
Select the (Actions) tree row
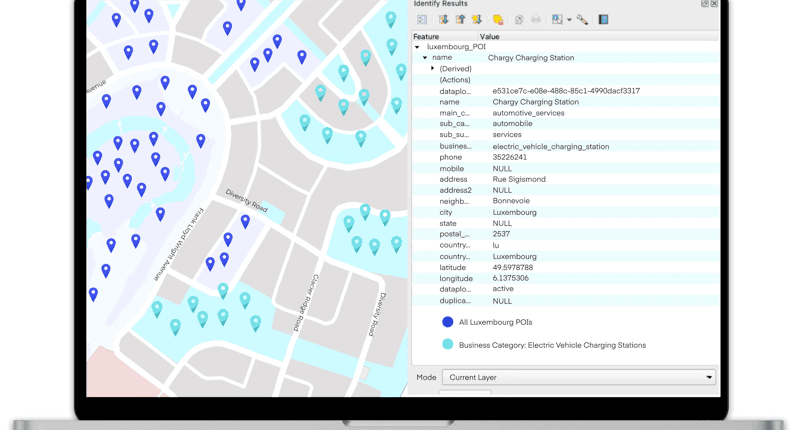[x=455, y=80]
